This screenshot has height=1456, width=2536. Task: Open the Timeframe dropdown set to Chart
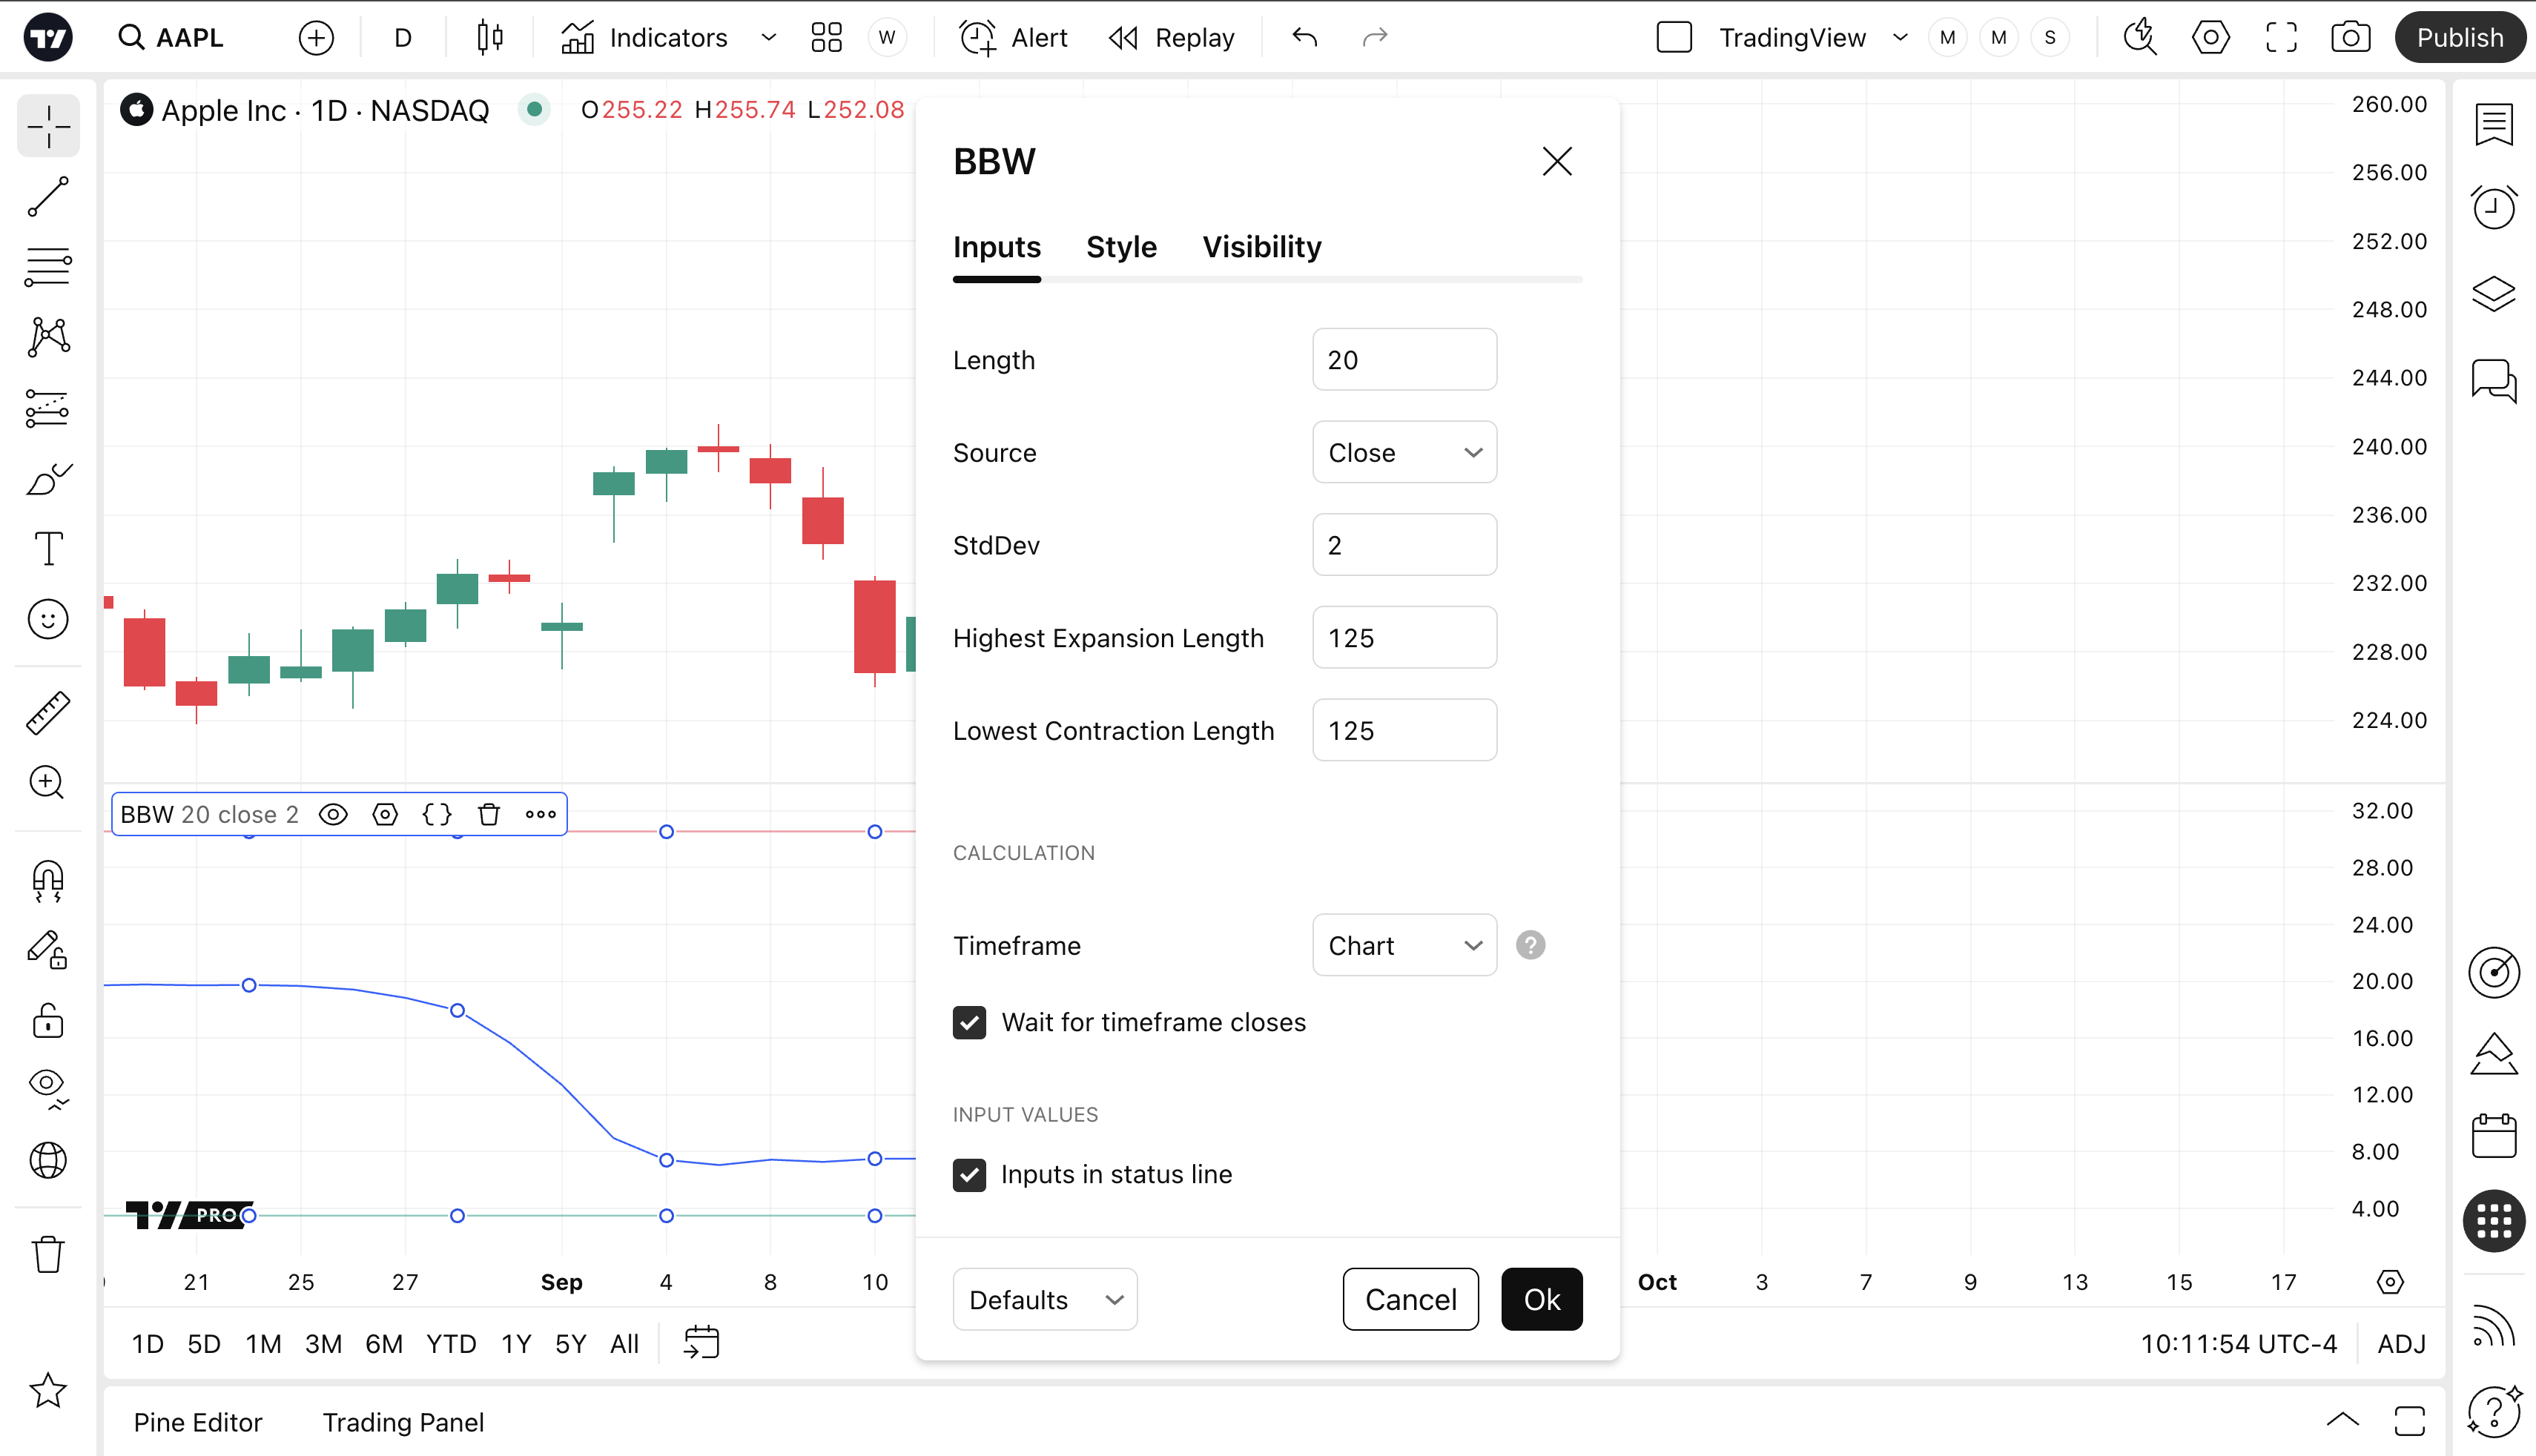click(1403, 945)
